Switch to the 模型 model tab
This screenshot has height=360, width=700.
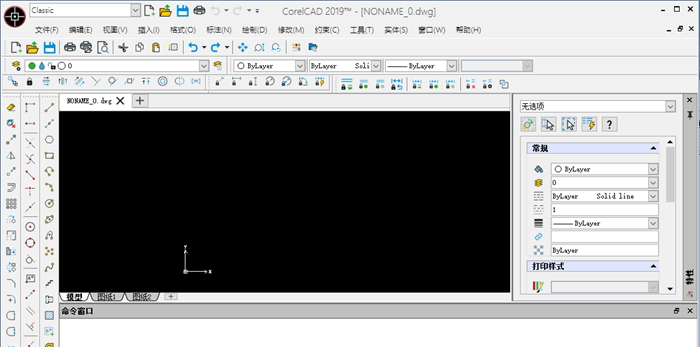click(75, 297)
